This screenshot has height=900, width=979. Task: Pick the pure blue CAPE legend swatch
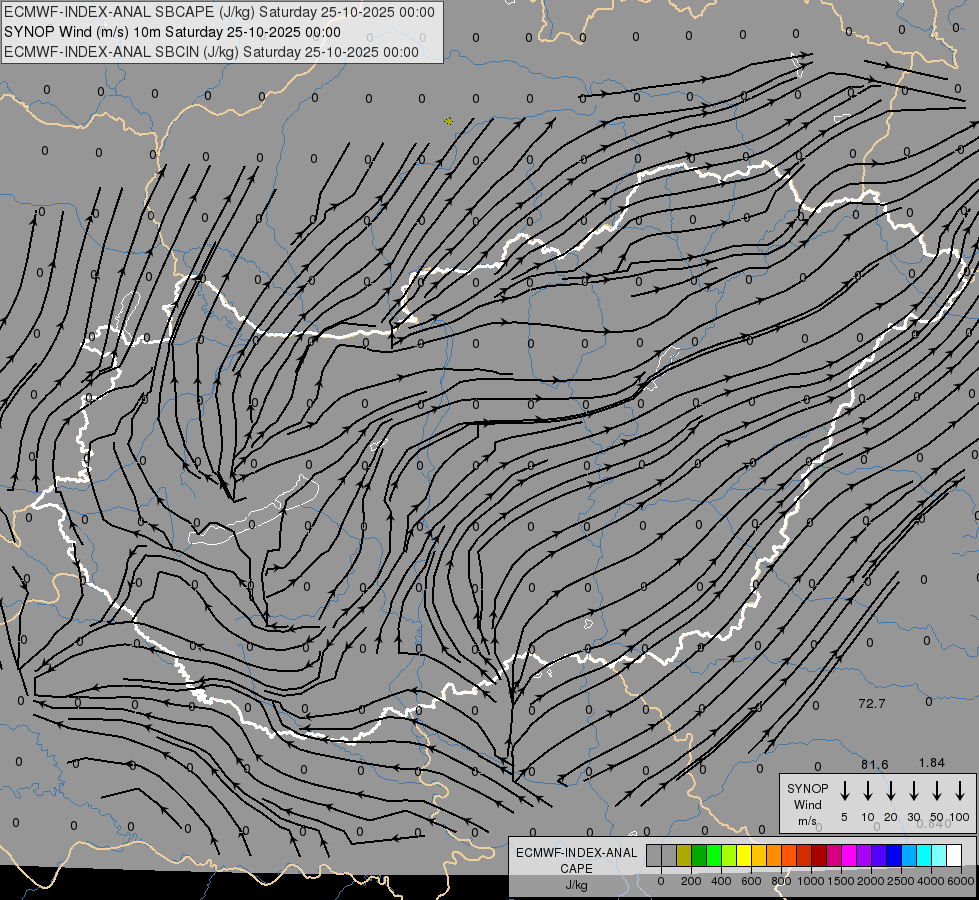[x=894, y=855]
